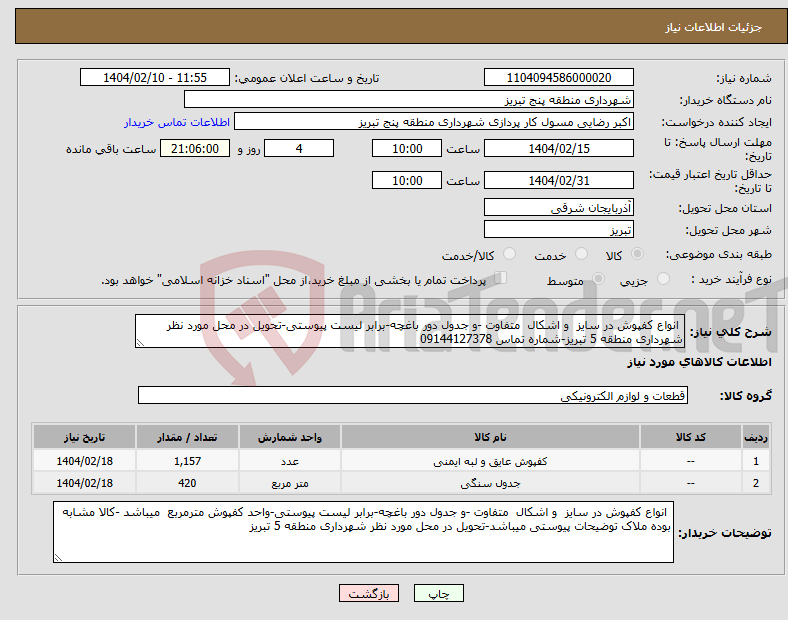Click the نام کالا column header
The height and width of the screenshot is (620, 788).
point(490,437)
